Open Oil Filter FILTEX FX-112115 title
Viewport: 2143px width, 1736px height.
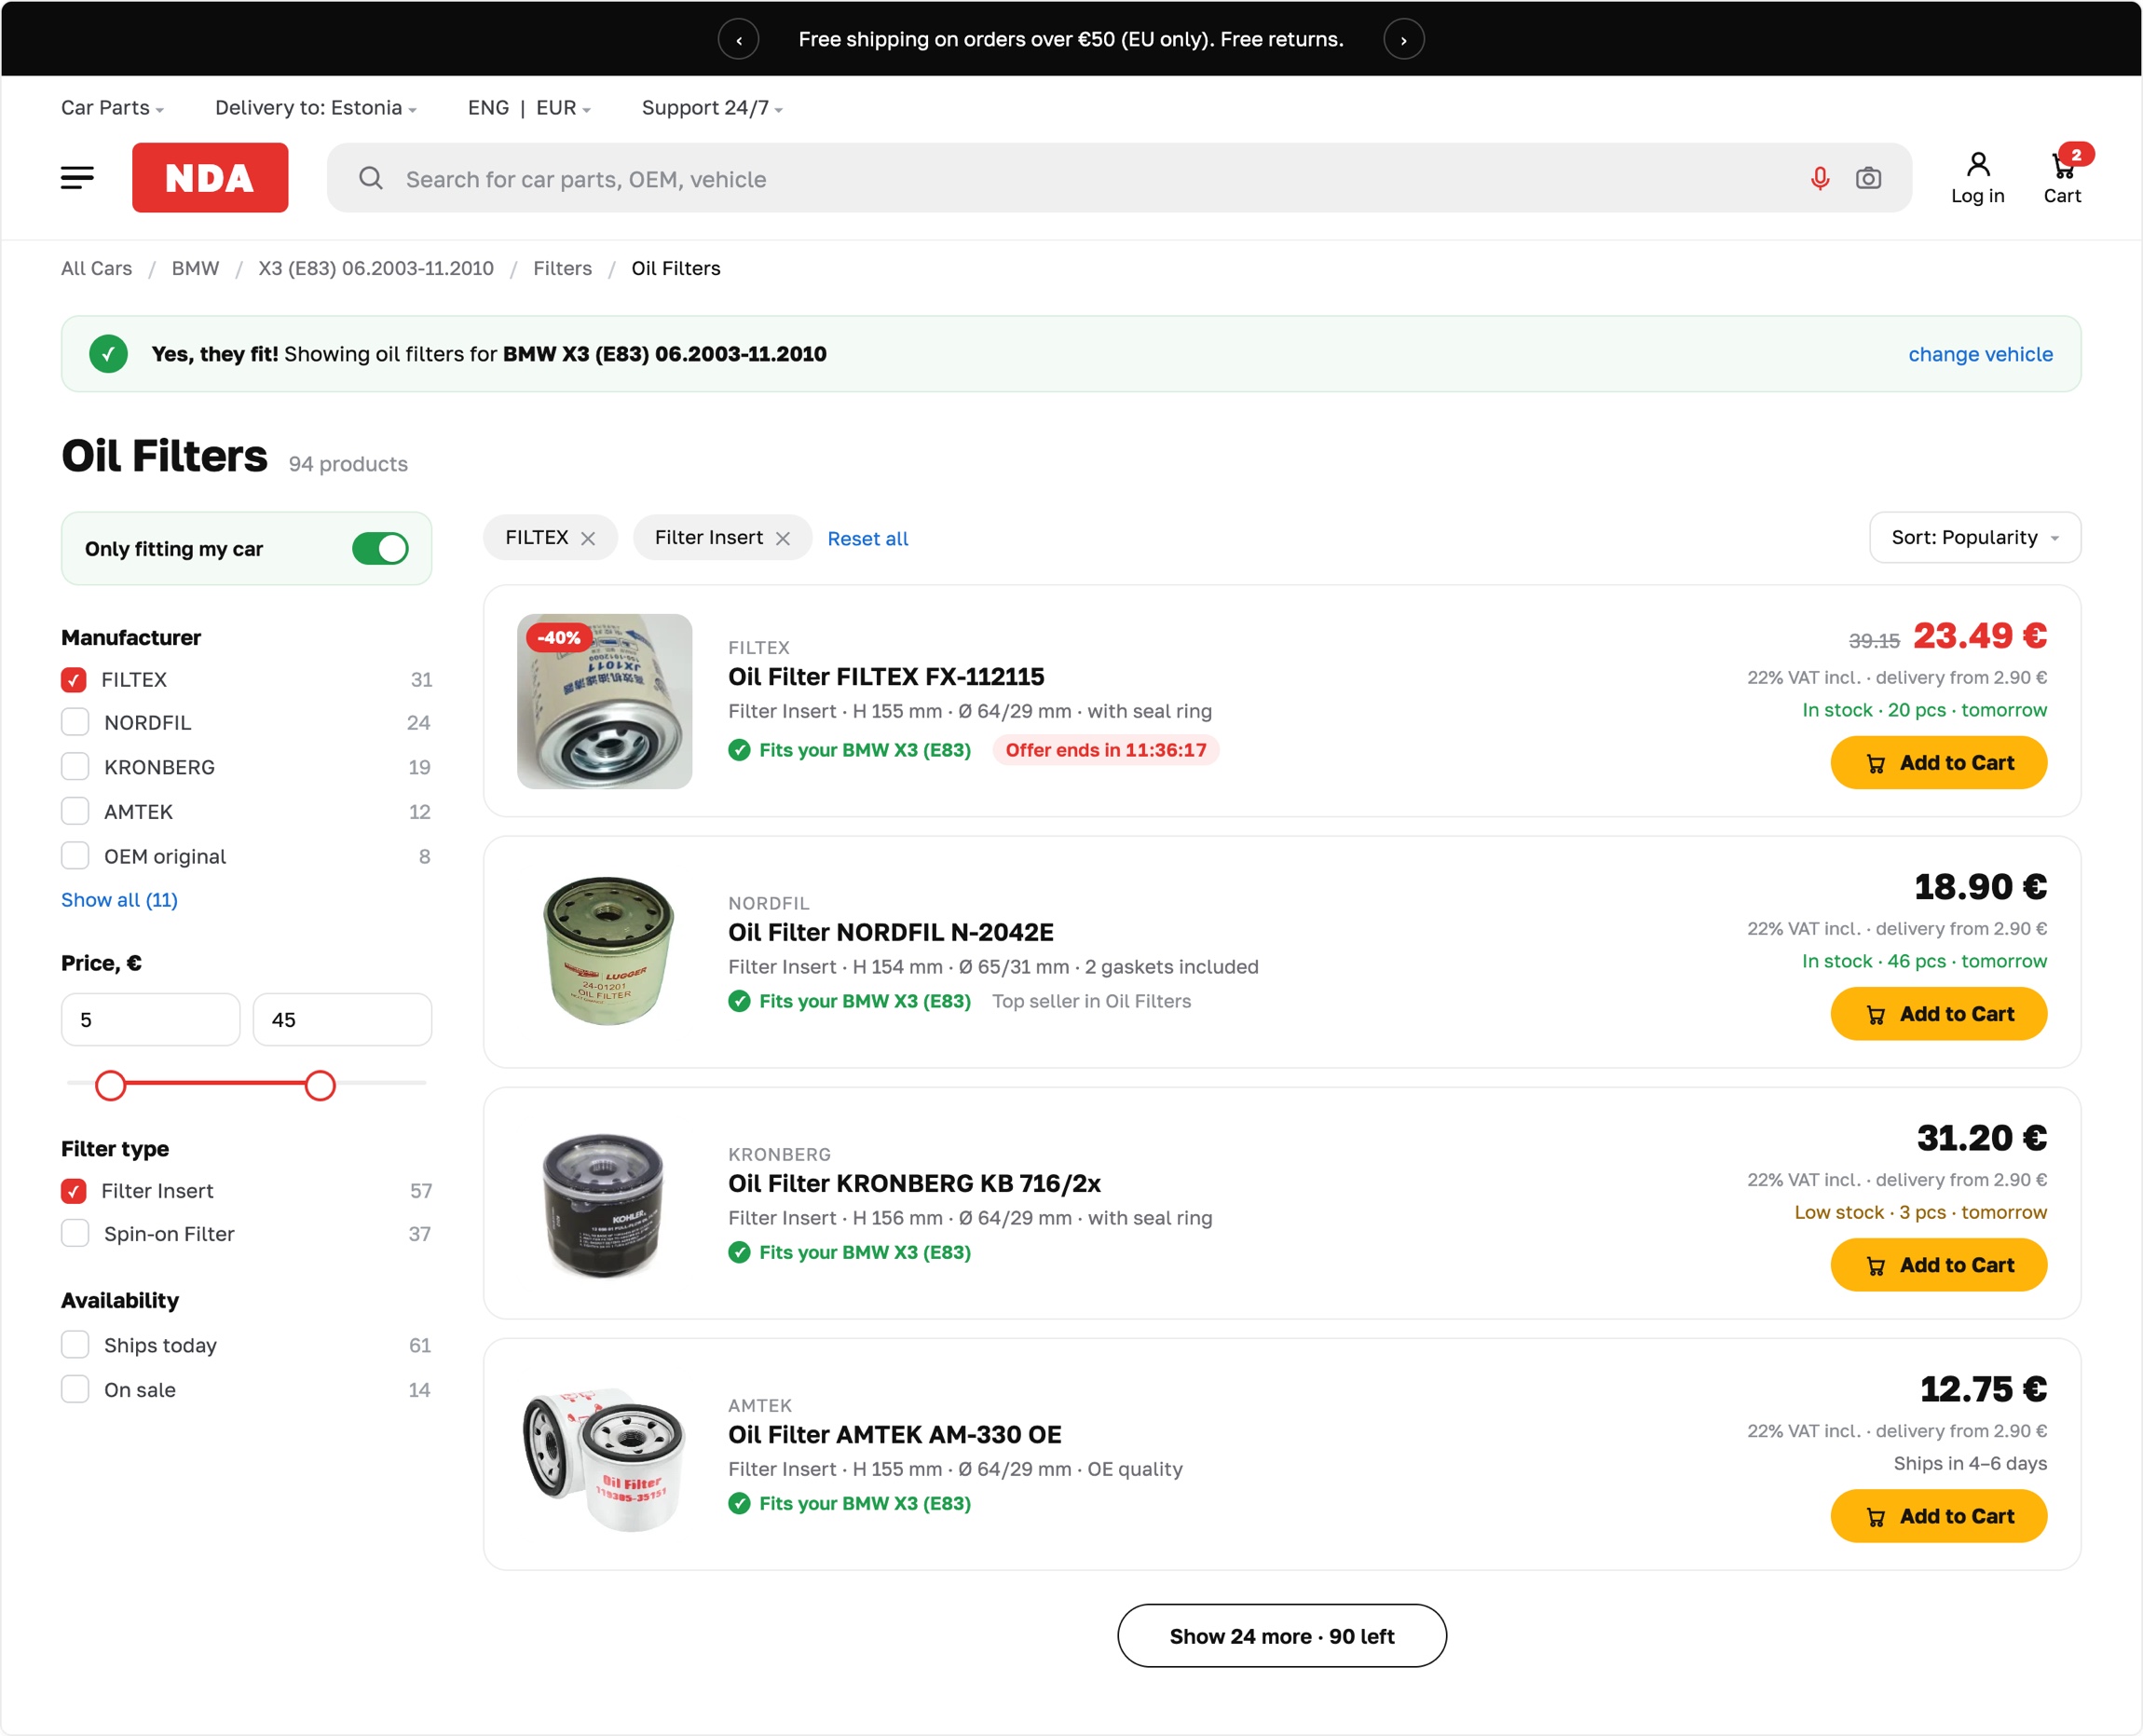(886, 677)
